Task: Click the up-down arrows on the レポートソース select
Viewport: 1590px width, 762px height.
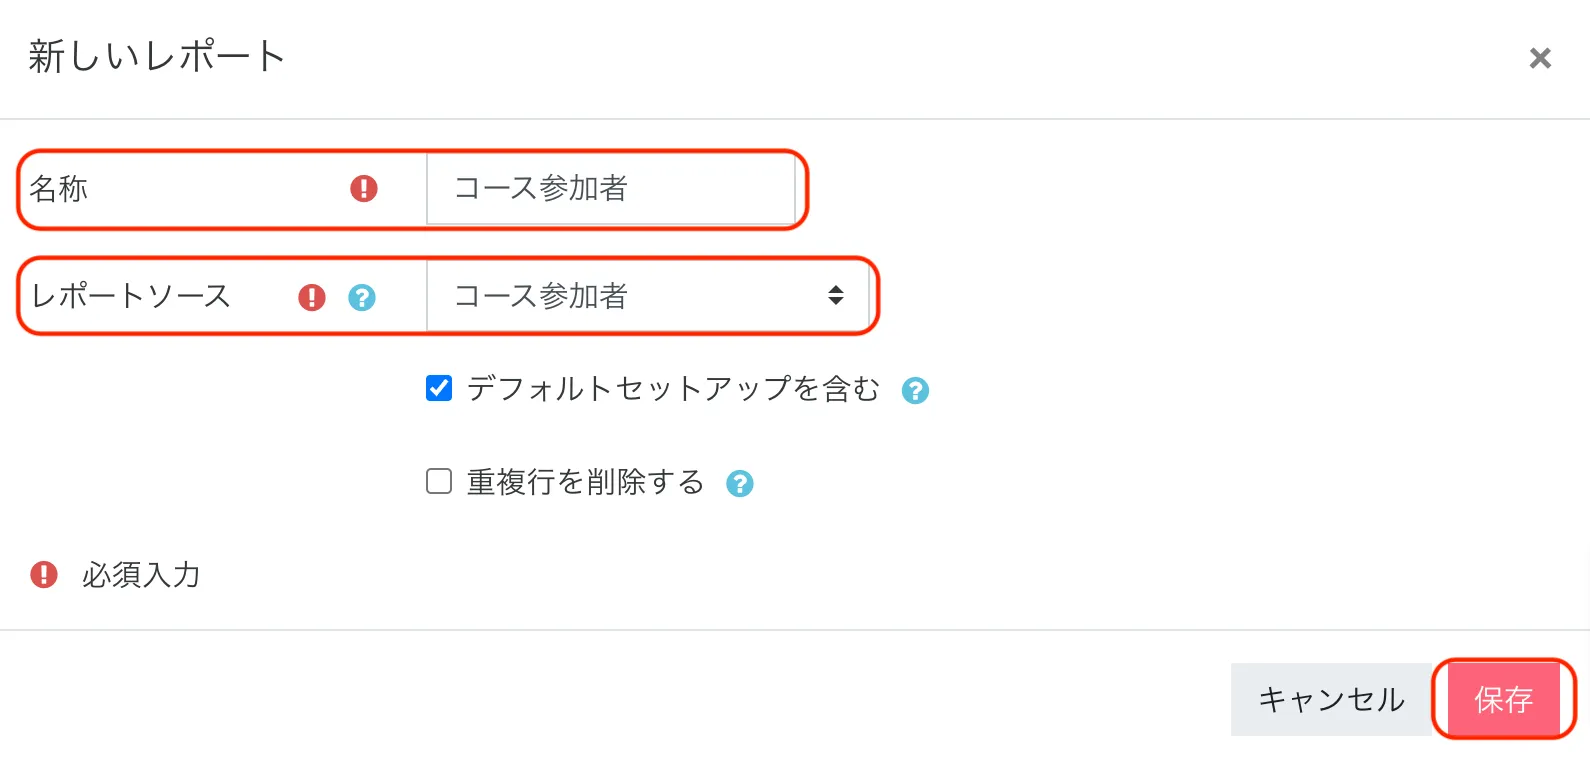Action: [836, 295]
